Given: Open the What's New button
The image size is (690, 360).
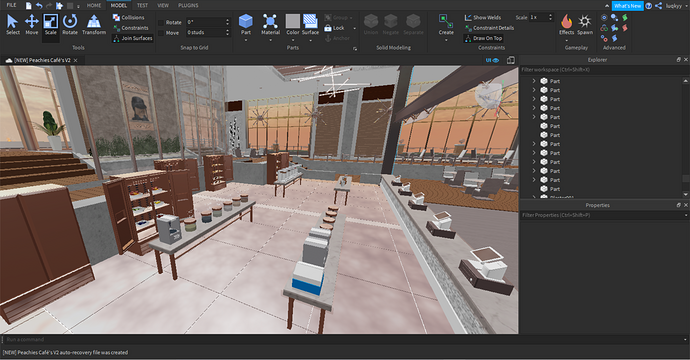Looking at the screenshot, I should click(x=628, y=6).
